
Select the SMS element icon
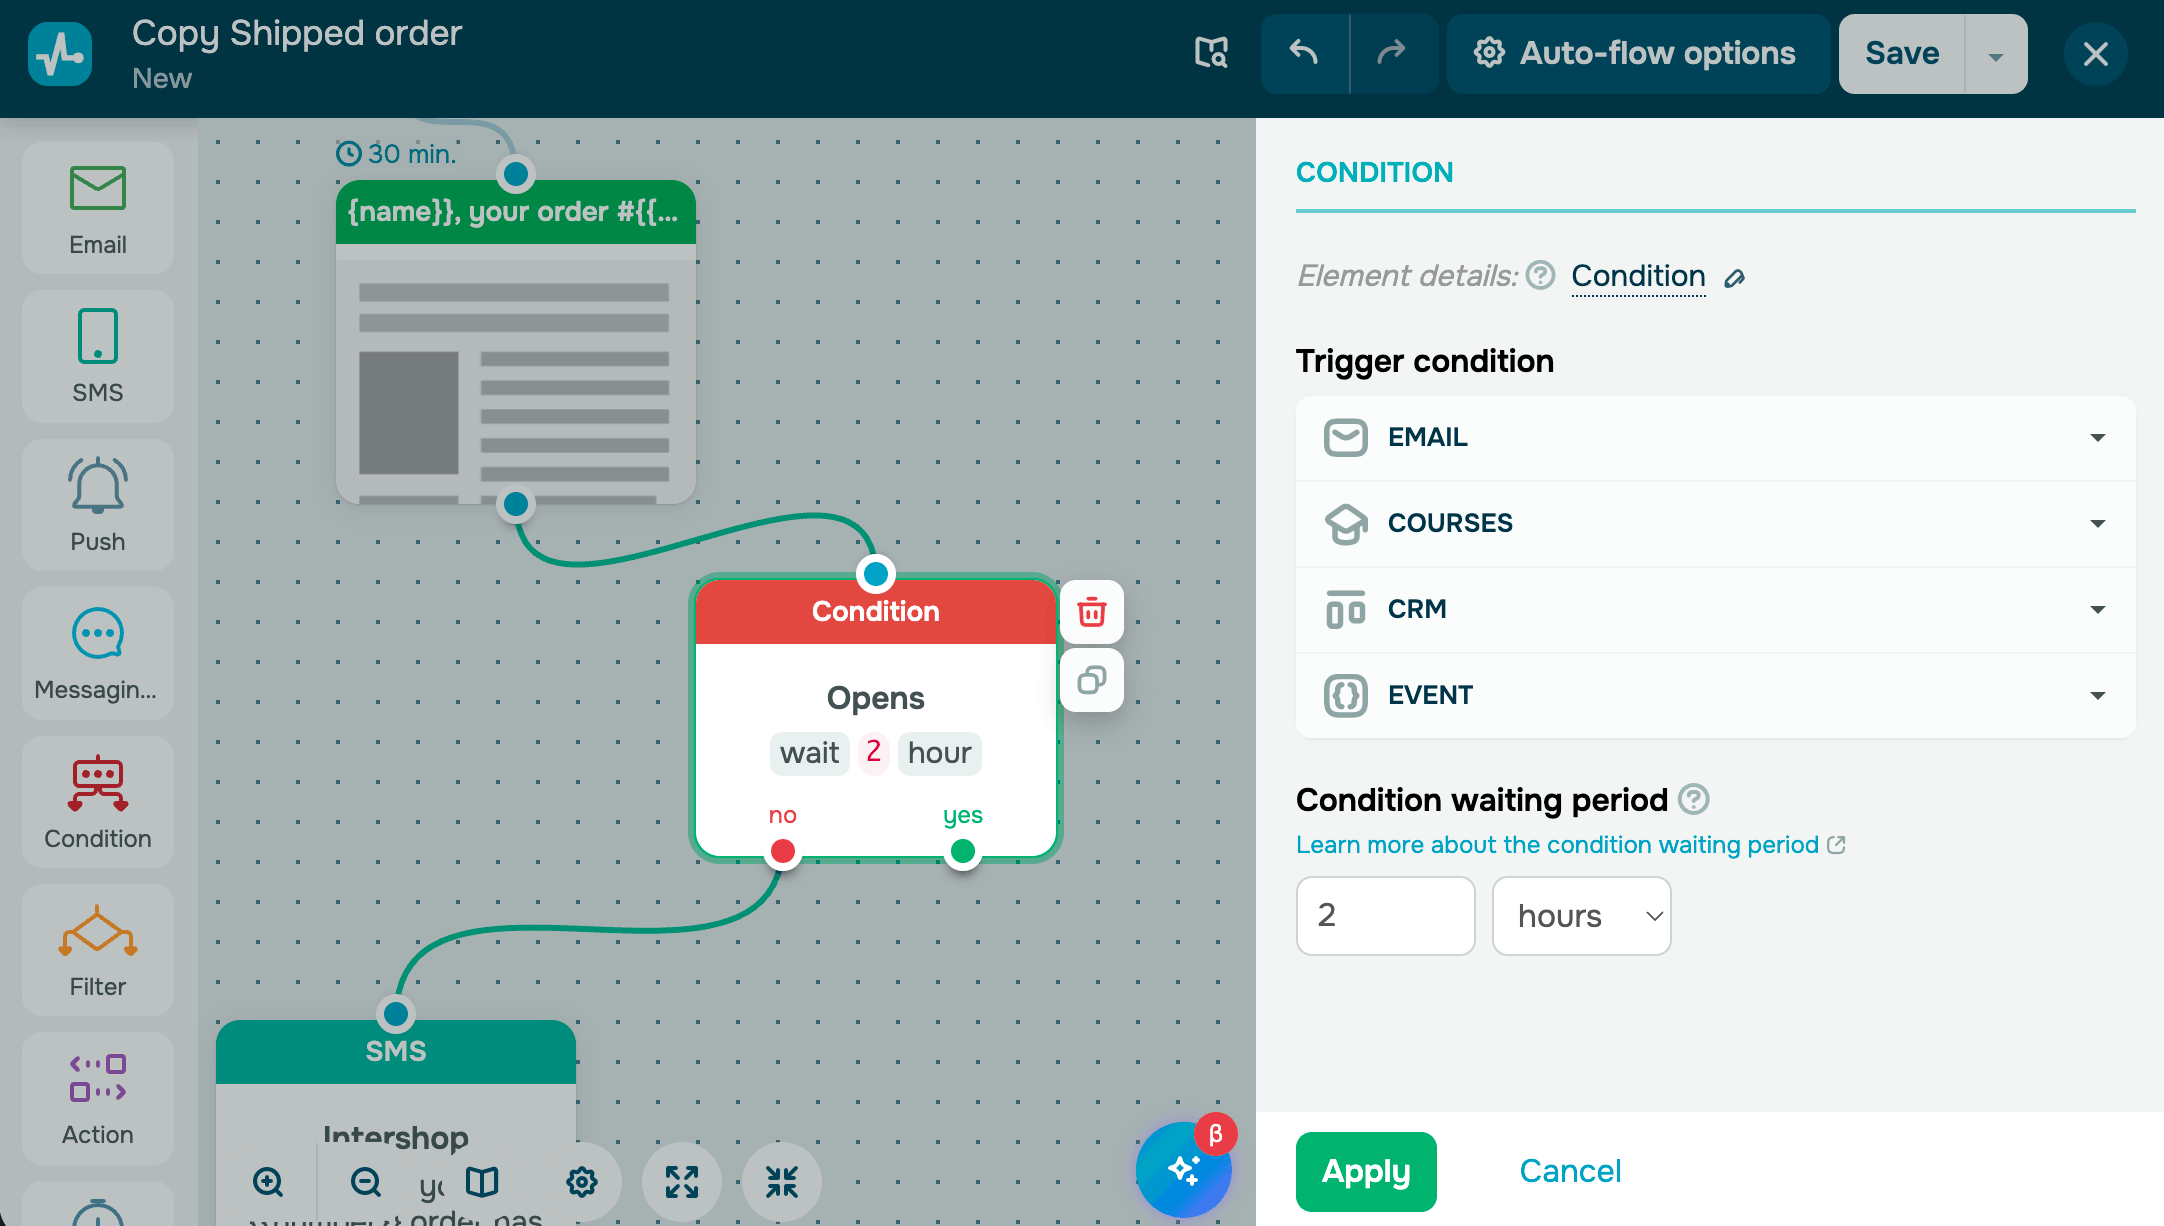(98, 356)
